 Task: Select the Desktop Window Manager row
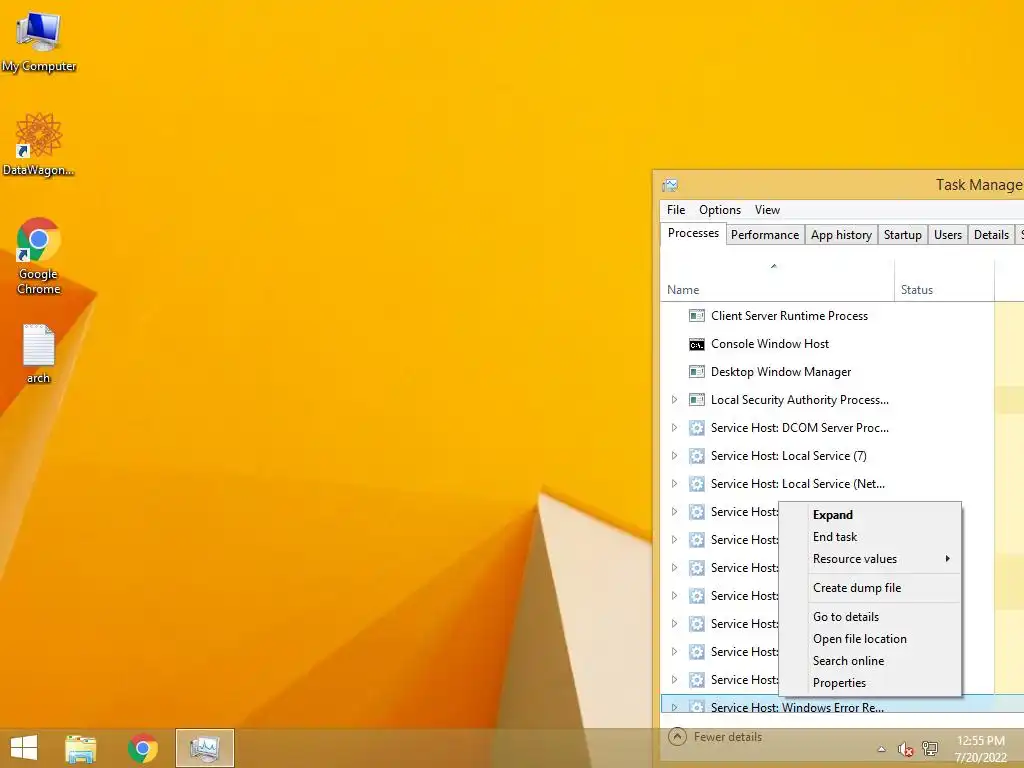point(842,372)
